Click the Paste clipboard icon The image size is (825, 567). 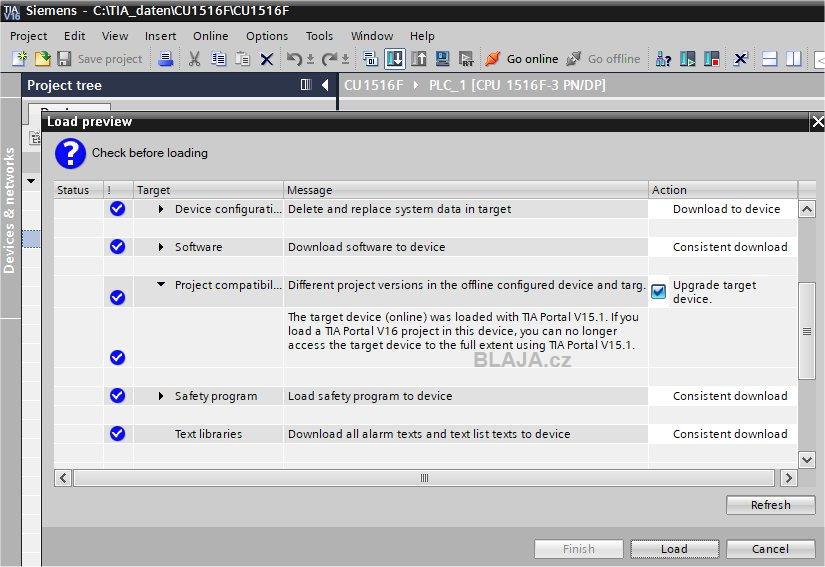(x=243, y=58)
